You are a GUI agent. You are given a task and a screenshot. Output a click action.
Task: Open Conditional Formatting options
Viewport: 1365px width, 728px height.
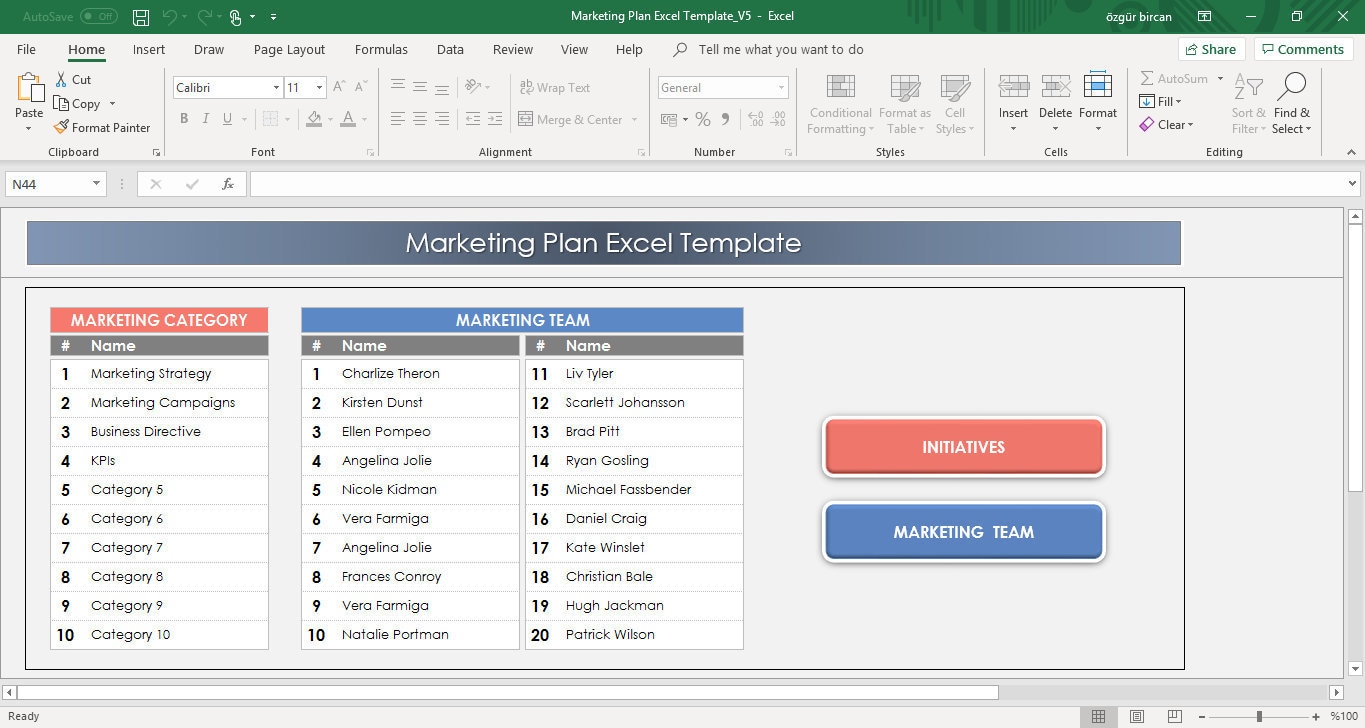pyautogui.click(x=839, y=103)
